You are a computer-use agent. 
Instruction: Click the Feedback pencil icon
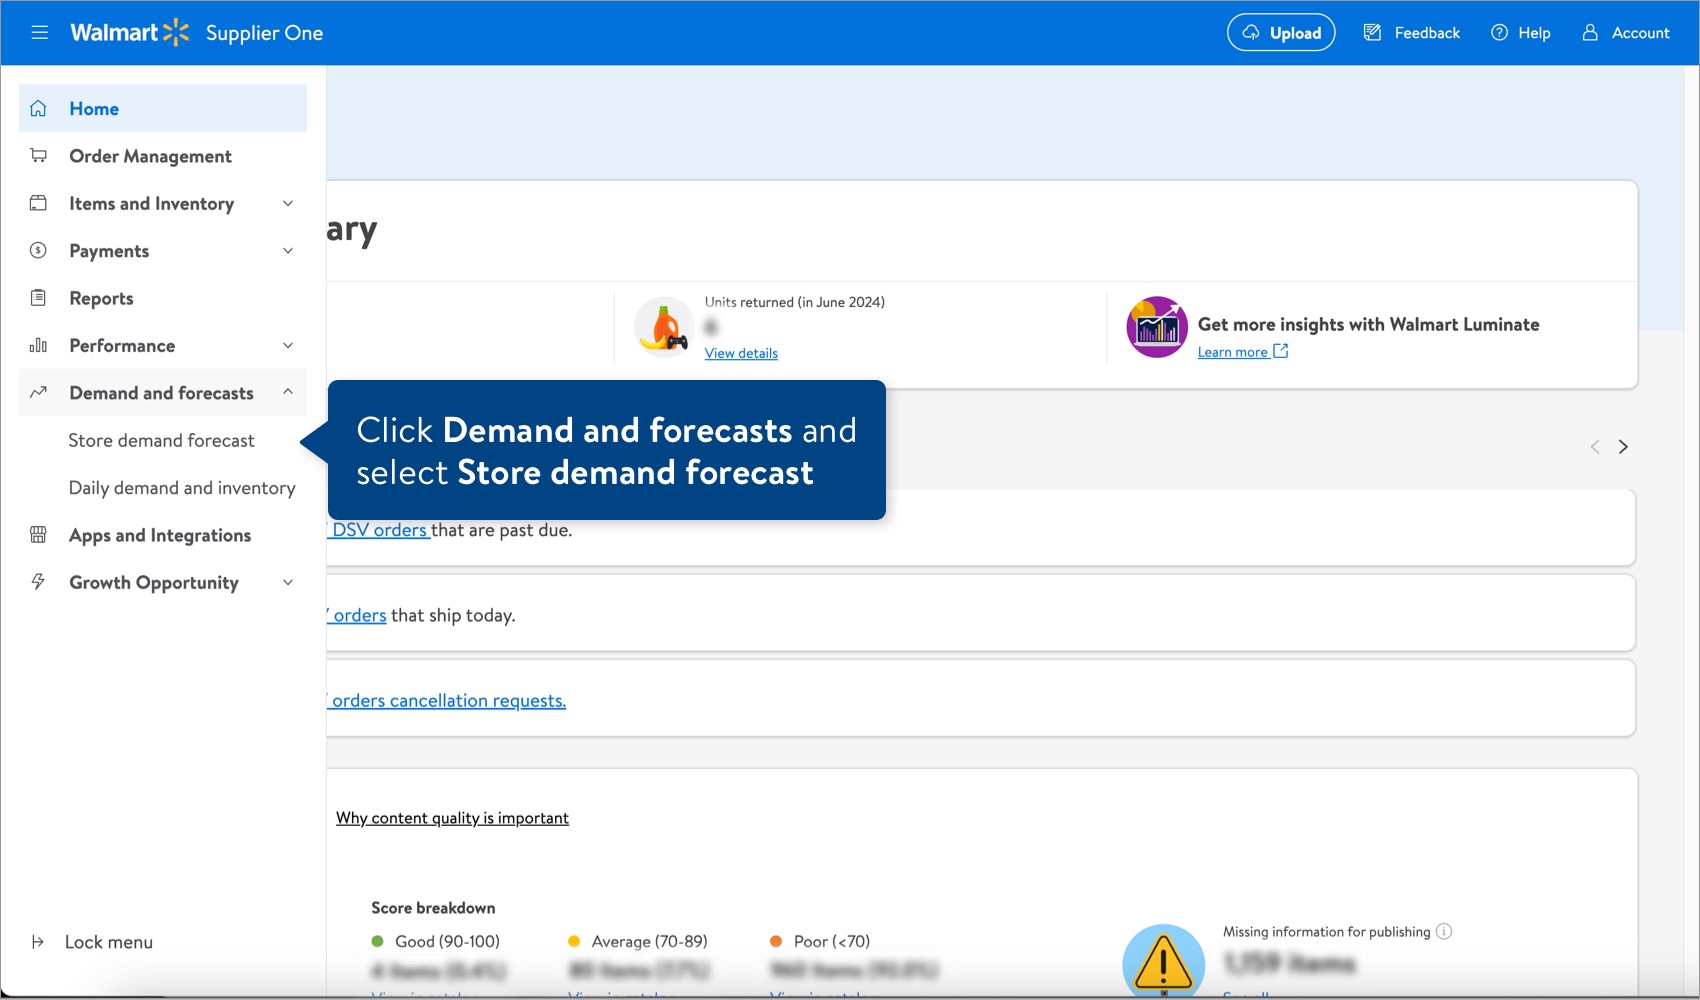1371,32
